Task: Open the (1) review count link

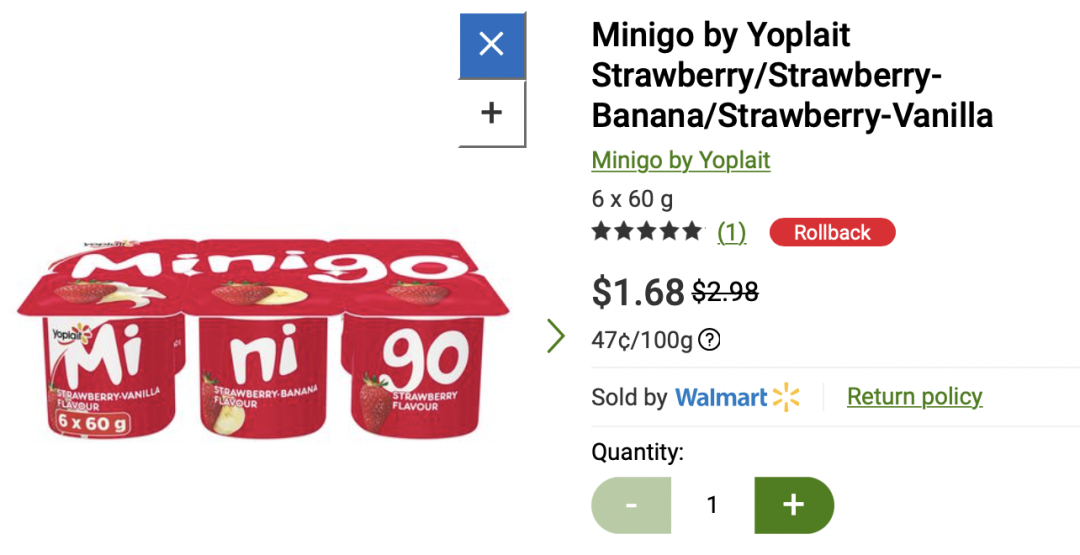Action: pyautogui.click(x=731, y=233)
